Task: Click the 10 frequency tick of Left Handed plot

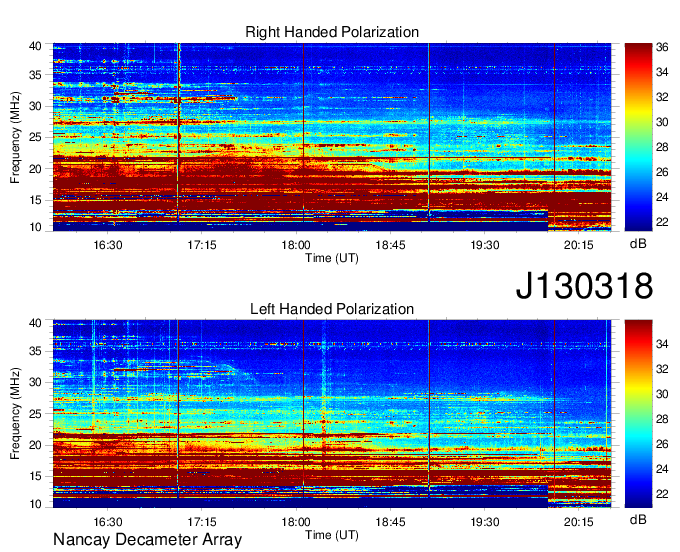Action: [x=35, y=504]
